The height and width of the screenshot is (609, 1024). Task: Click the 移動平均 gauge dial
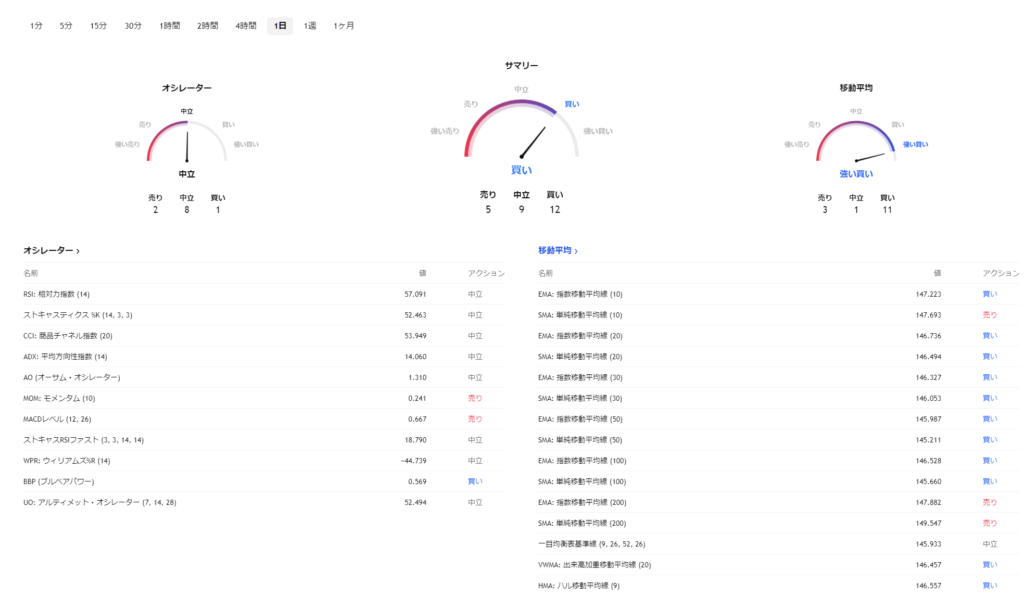click(x=856, y=142)
